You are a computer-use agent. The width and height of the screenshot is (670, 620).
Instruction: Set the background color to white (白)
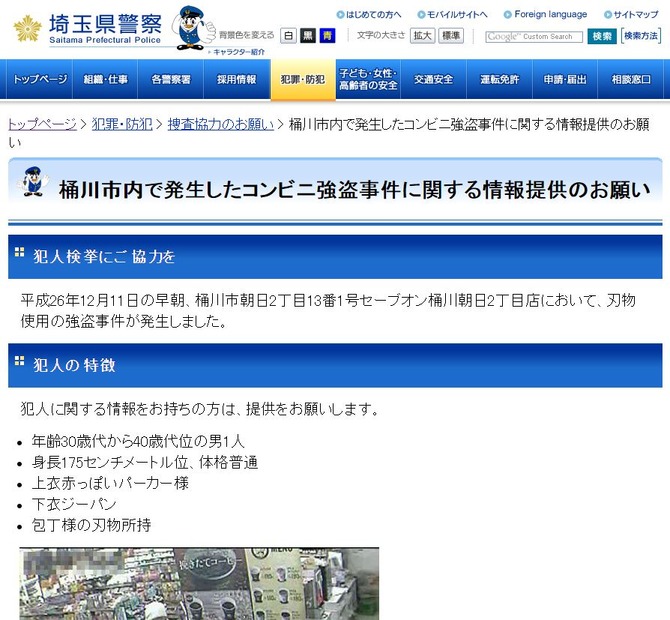[x=287, y=35]
